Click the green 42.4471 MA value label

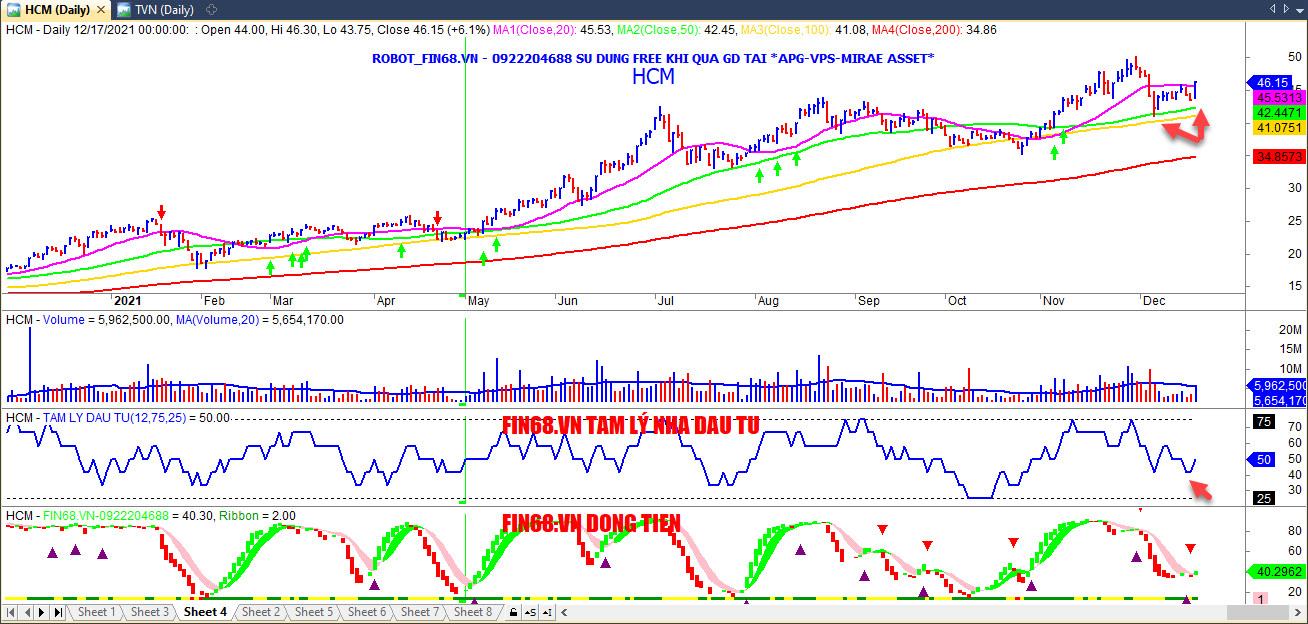[1278, 113]
